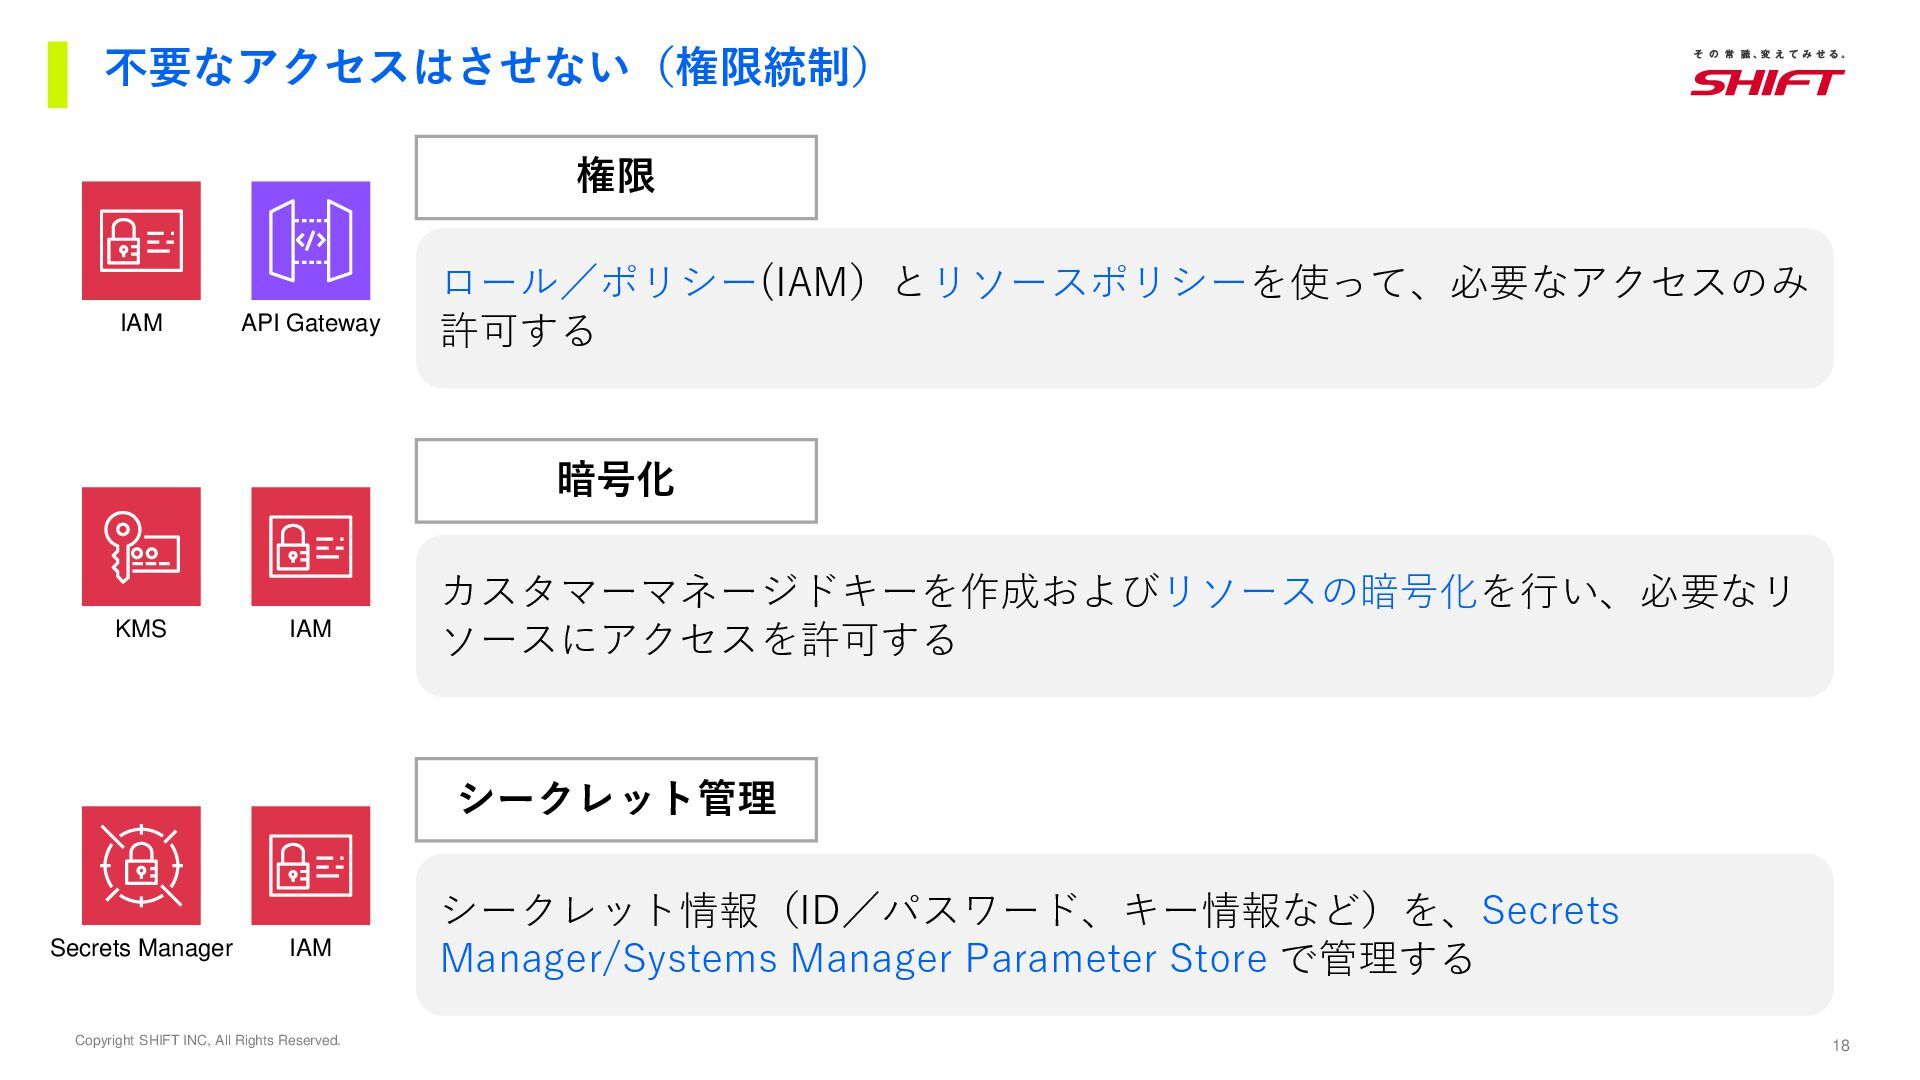The image size is (1920, 1080).
Task: Click the green title accent bar
Action: click(x=58, y=74)
